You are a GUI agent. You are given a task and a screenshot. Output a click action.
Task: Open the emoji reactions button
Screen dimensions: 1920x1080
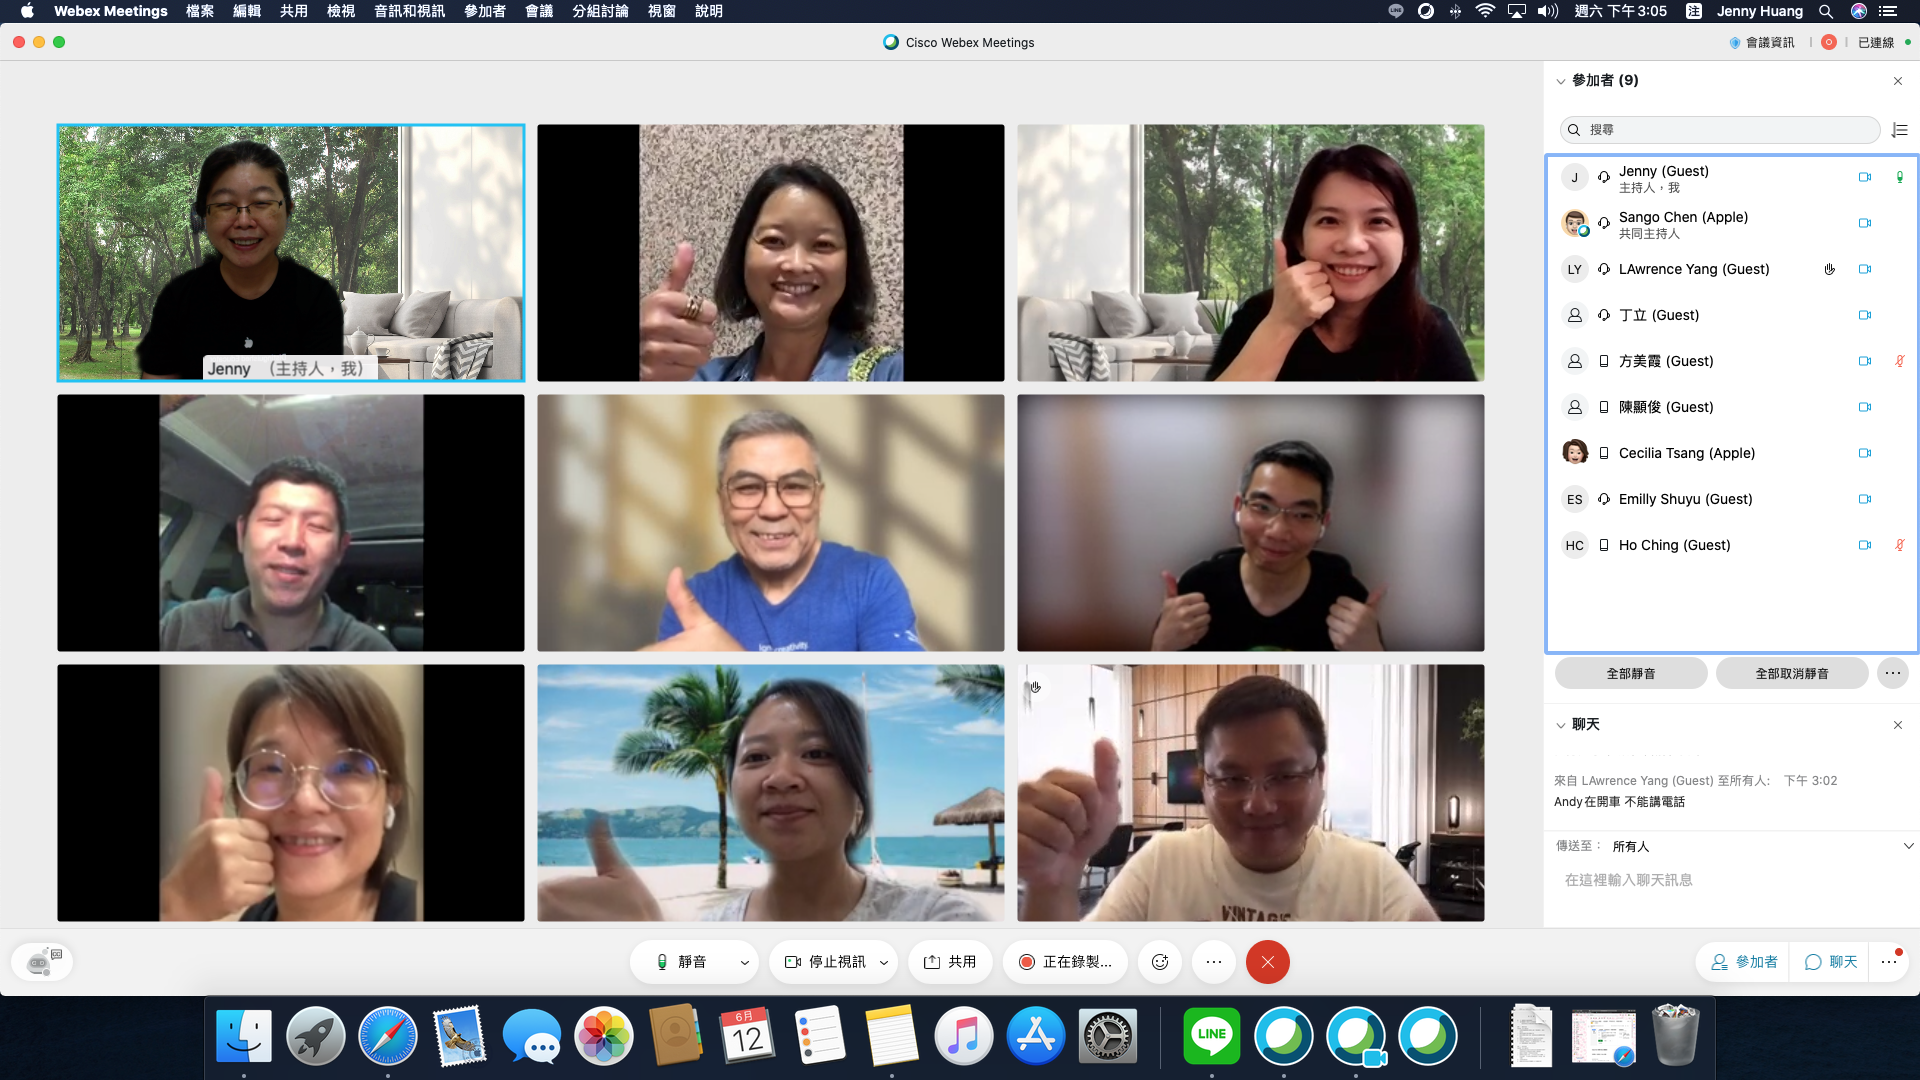[x=1160, y=962]
